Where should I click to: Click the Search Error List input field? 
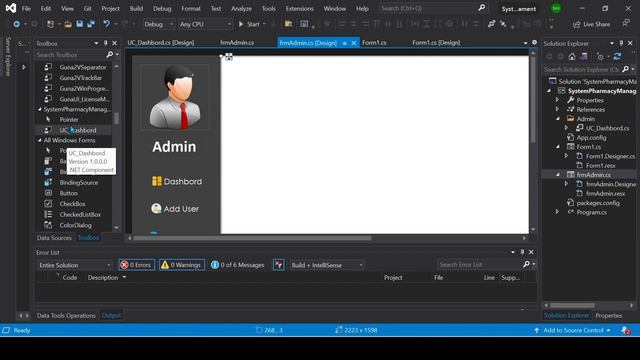480,264
